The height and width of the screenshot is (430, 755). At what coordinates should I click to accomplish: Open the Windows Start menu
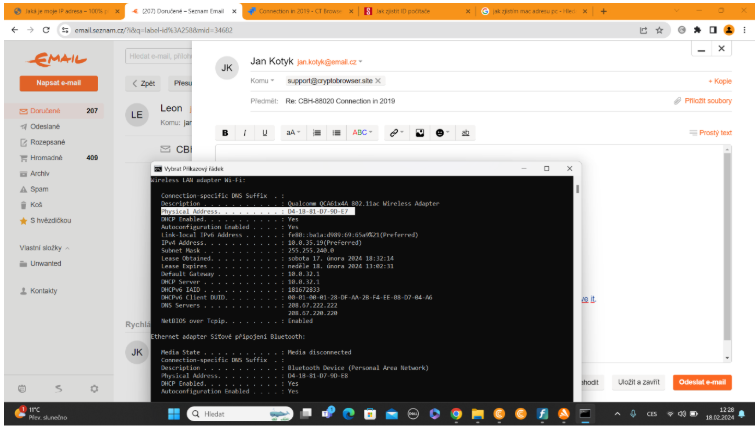tap(174, 414)
